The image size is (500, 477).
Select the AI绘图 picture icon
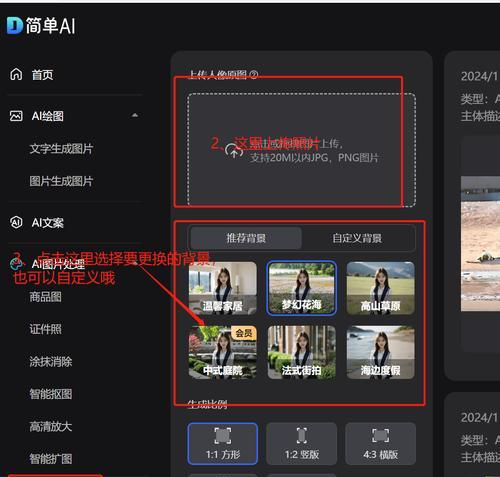(x=16, y=116)
